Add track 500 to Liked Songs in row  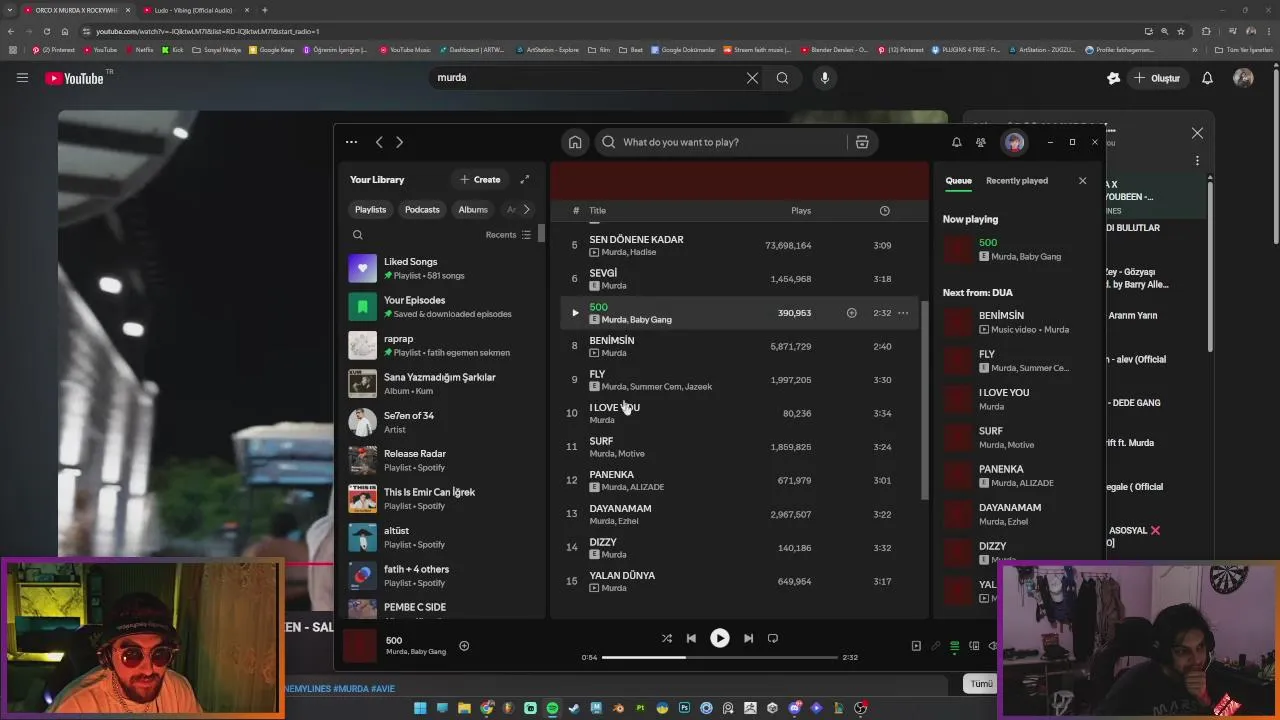852,313
